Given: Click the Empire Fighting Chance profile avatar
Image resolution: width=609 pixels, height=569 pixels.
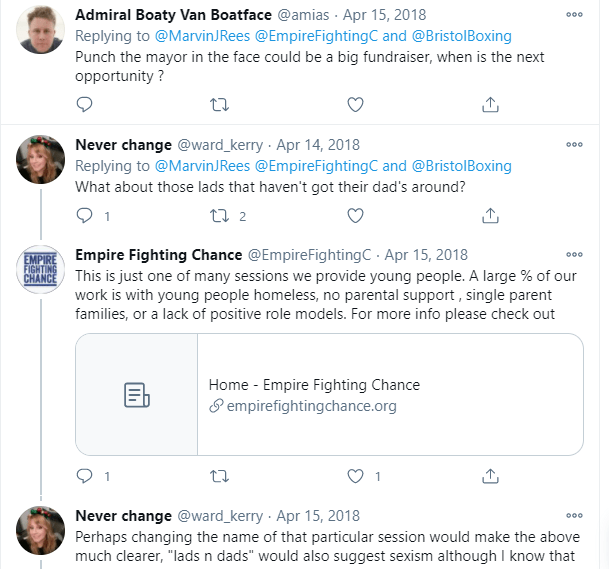Looking at the screenshot, I should pos(41,270).
